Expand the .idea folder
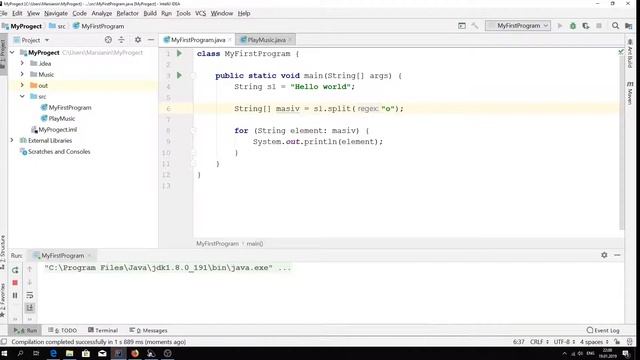Image resolution: width=640 pixels, height=360 pixels. point(22,63)
